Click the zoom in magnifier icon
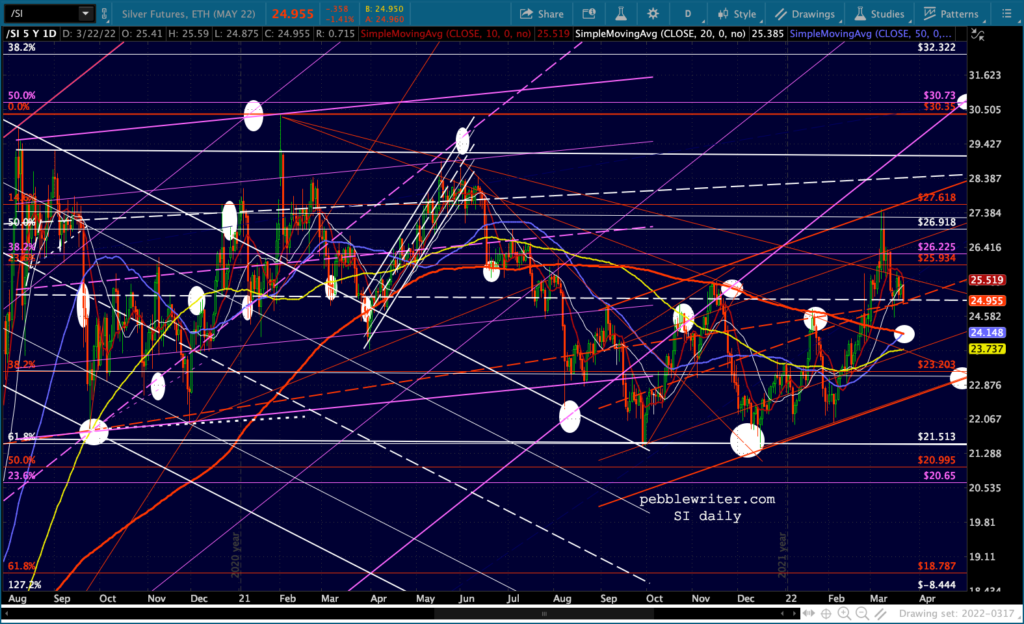The image size is (1024, 624). pos(844,614)
